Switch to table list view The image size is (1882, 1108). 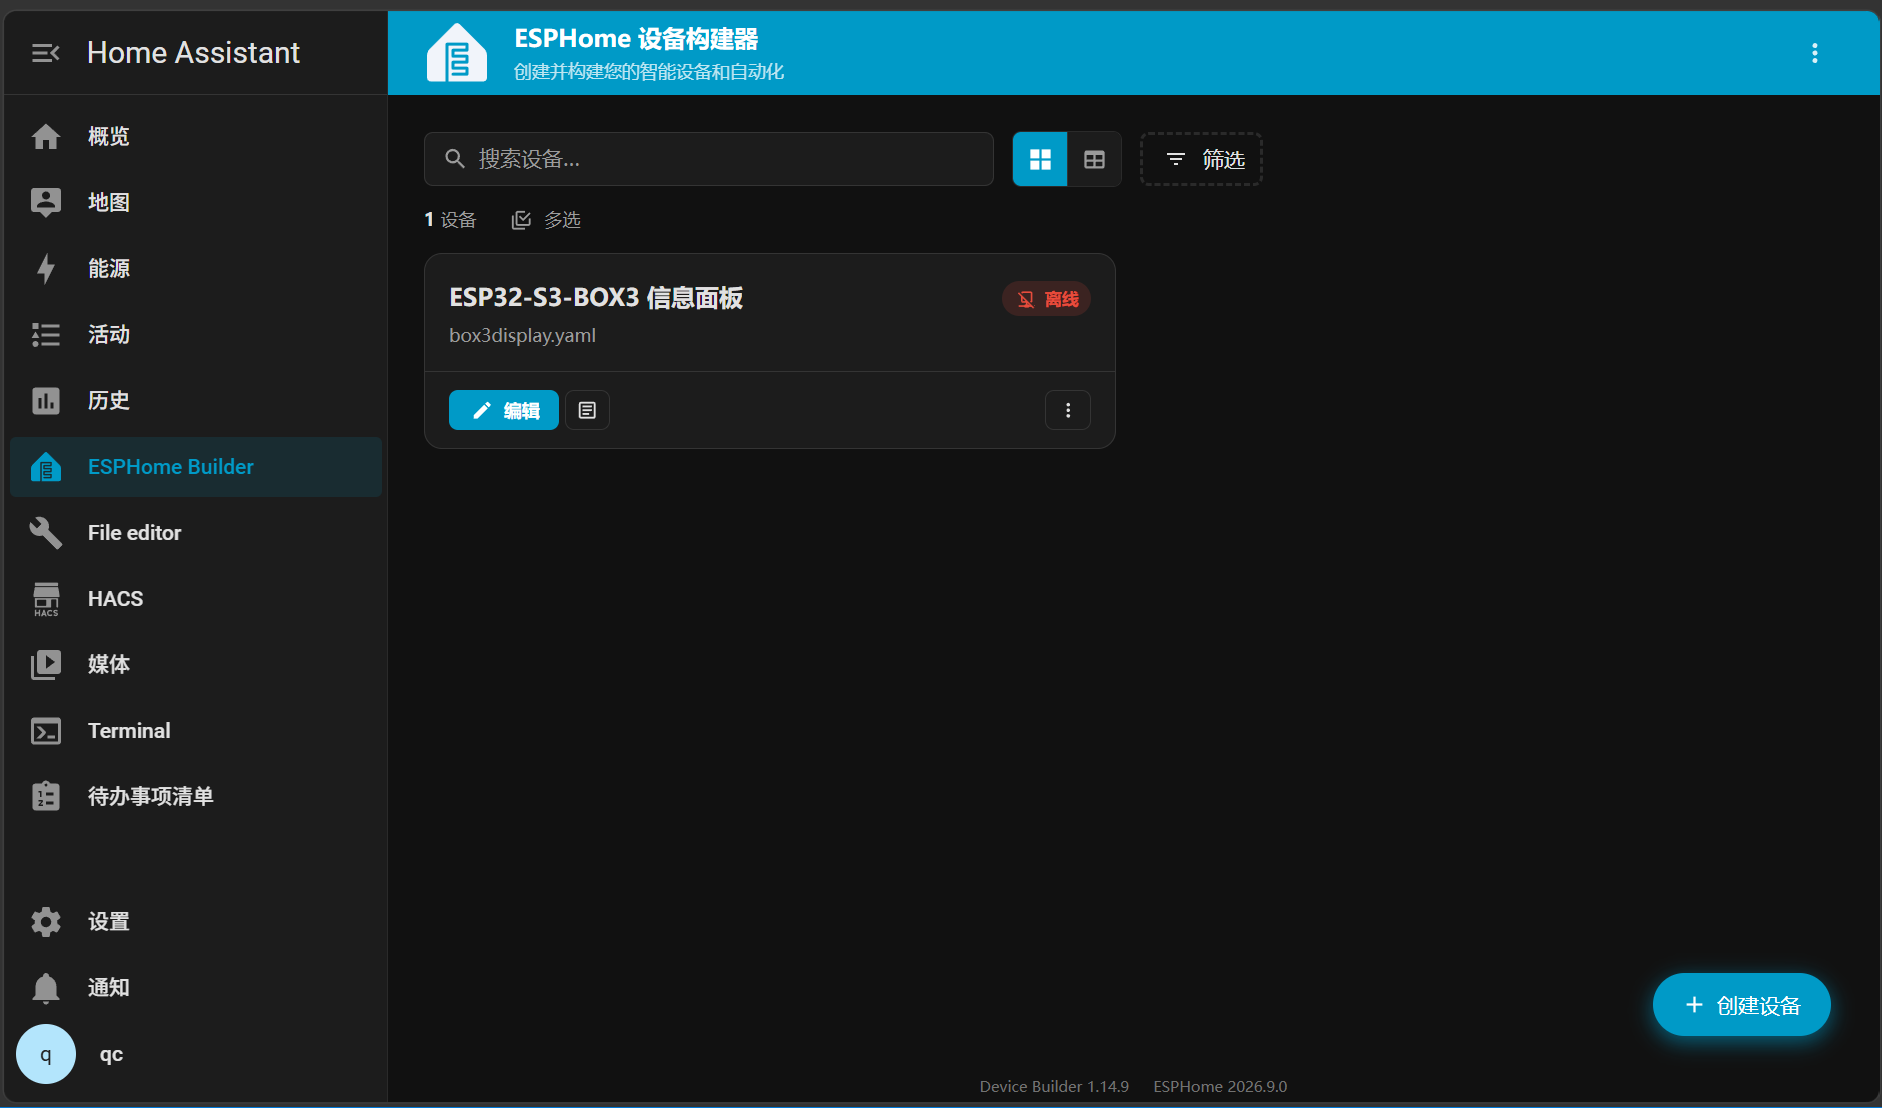[x=1095, y=159]
